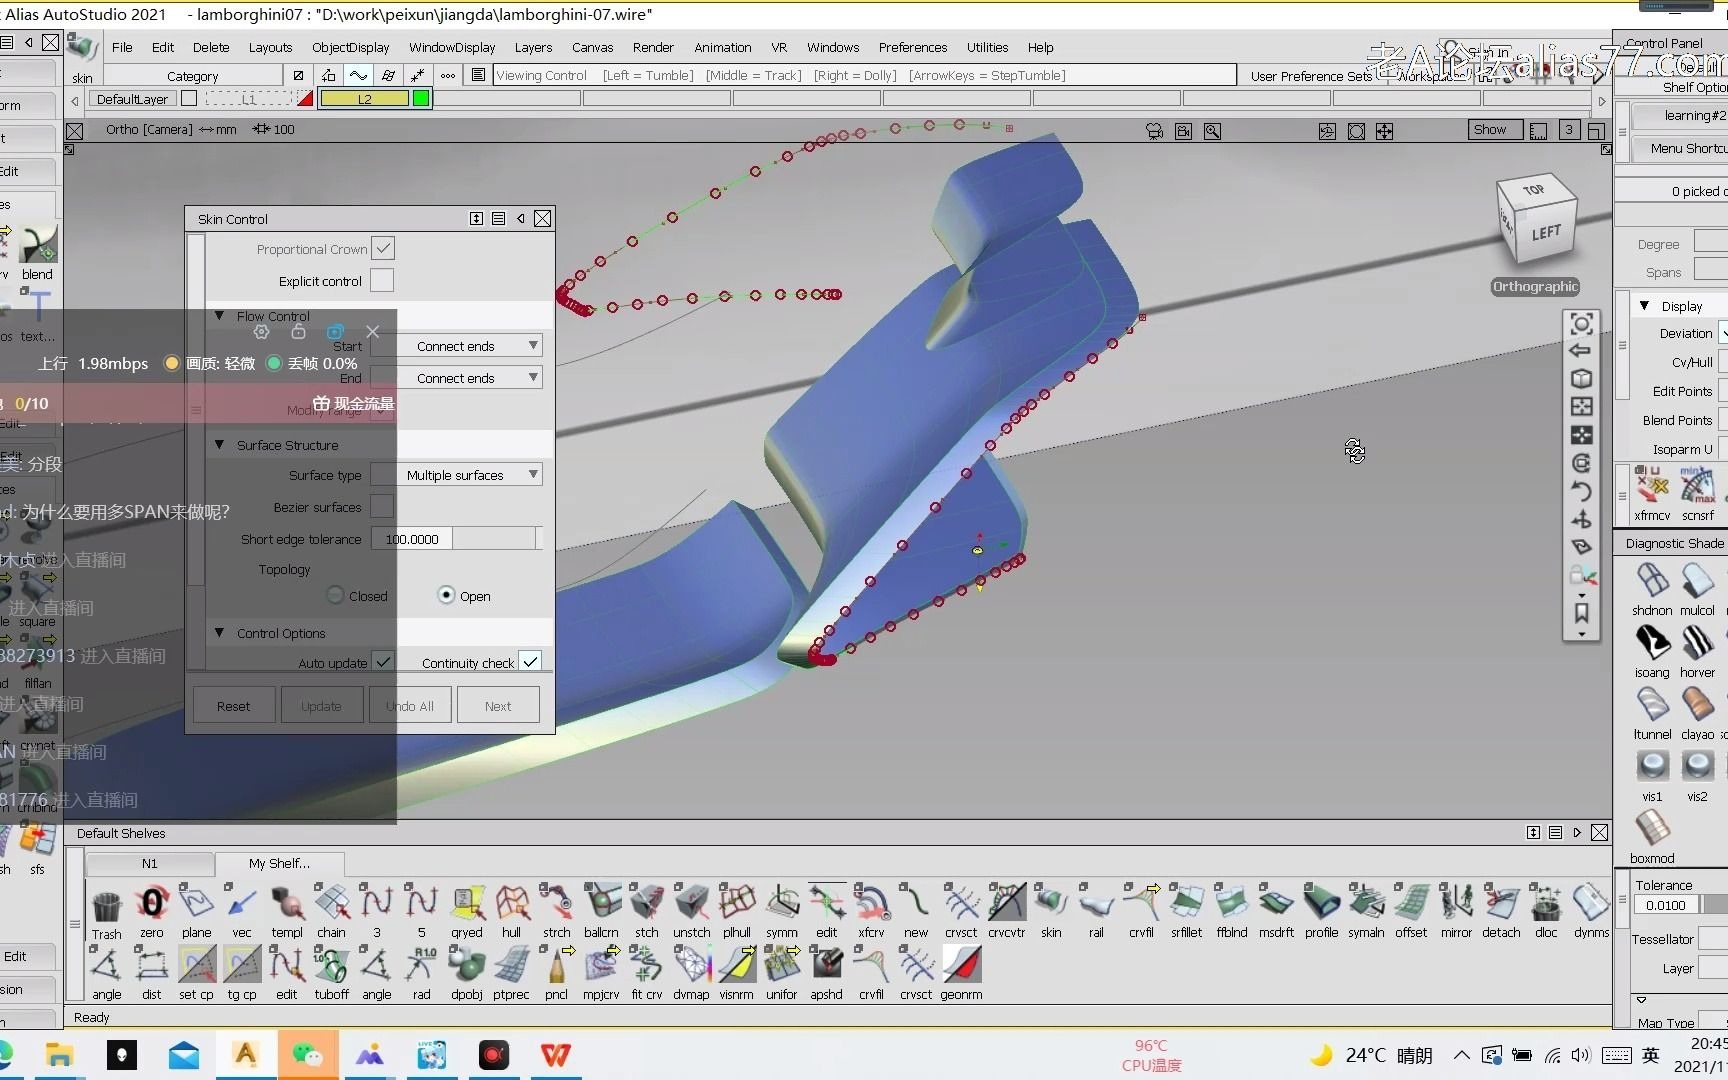Image resolution: width=1728 pixels, height=1080 pixels.
Task: Collapse Surface Structure section
Action: click(x=219, y=444)
